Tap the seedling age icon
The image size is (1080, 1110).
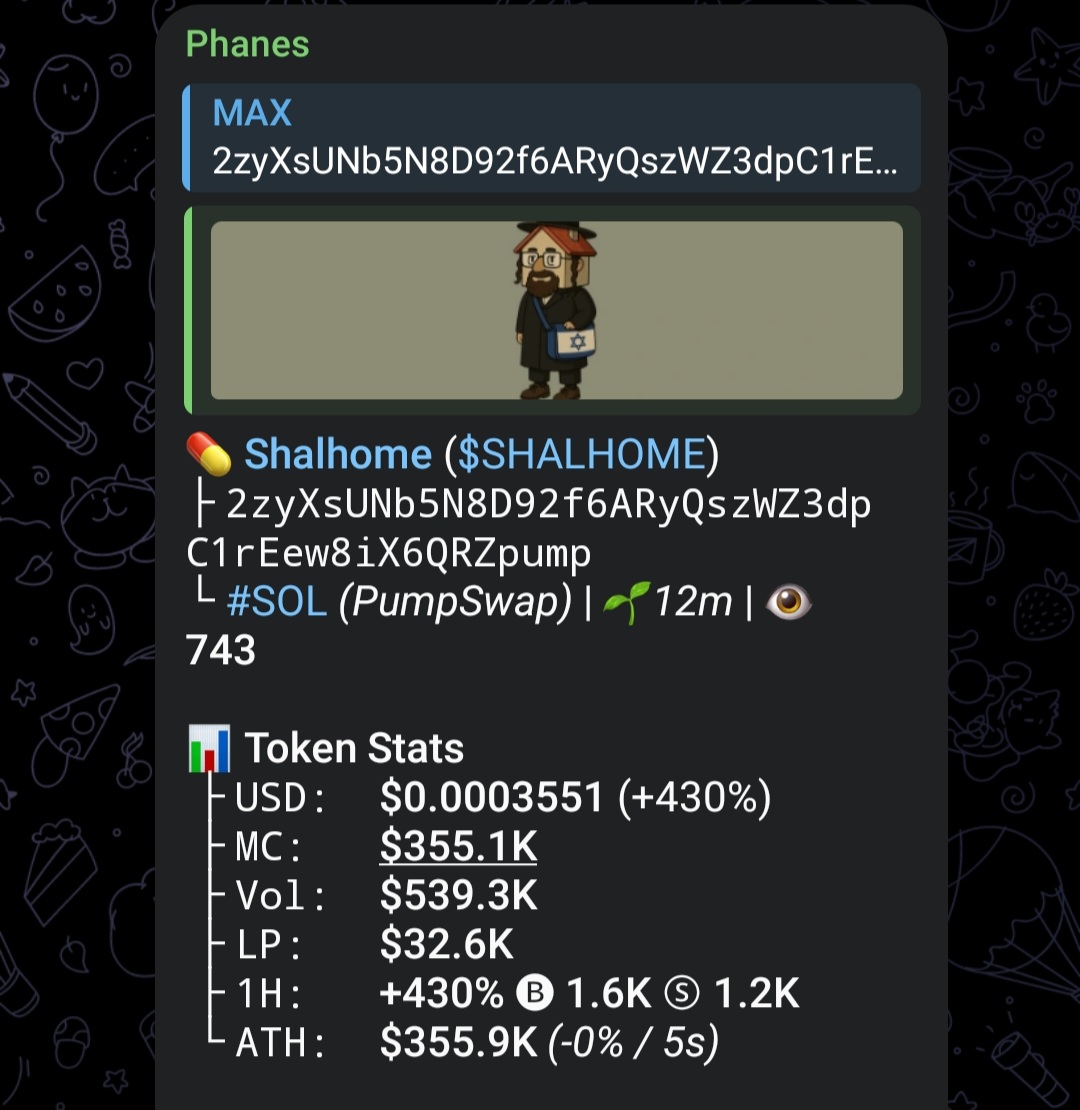pyautogui.click(x=626, y=602)
